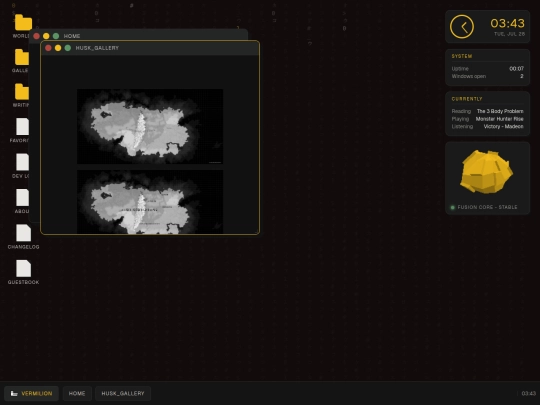Open the Writing folder desktop icon
Viewport: 540px width, 405px height.
[x=21, y=92]
